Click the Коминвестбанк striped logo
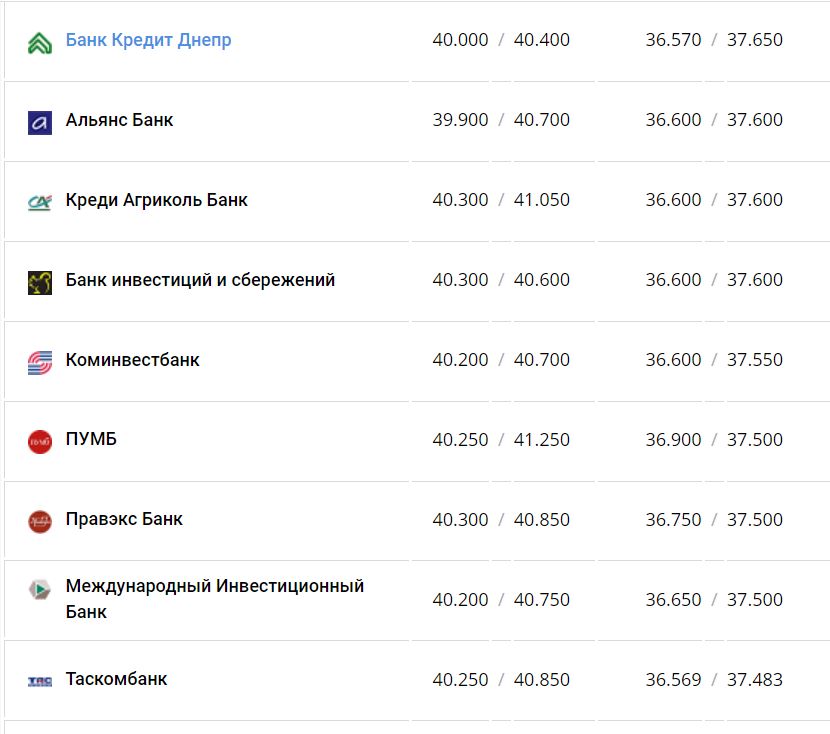 (x=40, y=362)
